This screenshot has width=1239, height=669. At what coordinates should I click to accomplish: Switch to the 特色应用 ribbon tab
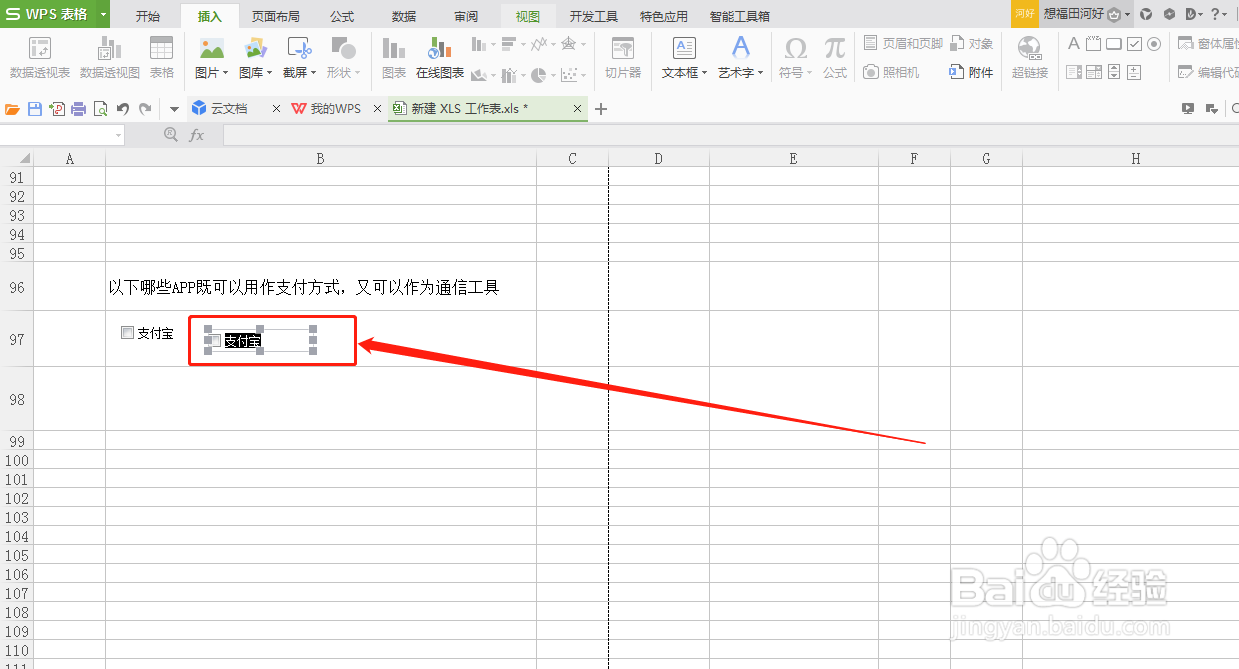(664, 16)
